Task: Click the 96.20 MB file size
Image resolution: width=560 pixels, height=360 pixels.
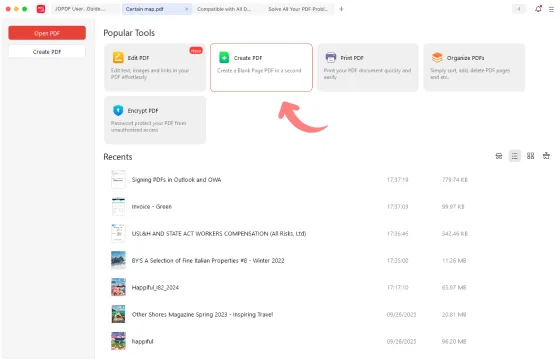Action: [454, 341]
